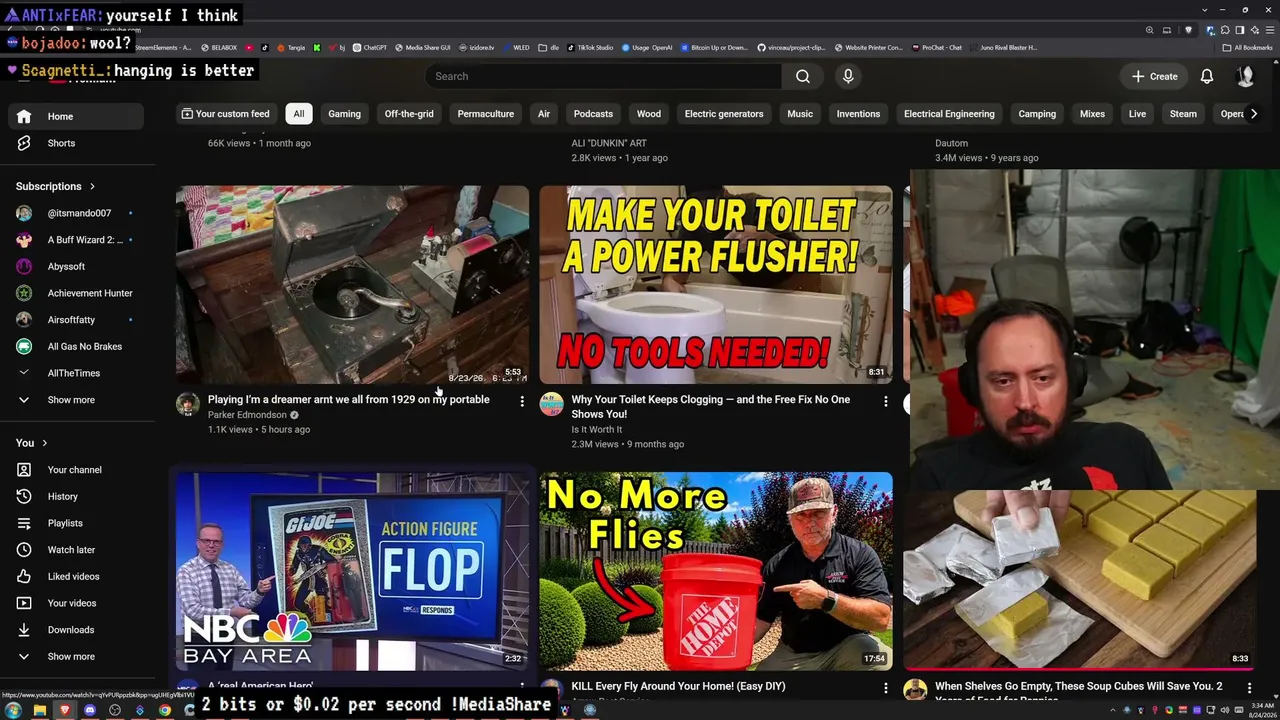The height and width of the screenshot is (720, 1280).
Task: Open Windows Start menu
Action: tap(13, 710)
